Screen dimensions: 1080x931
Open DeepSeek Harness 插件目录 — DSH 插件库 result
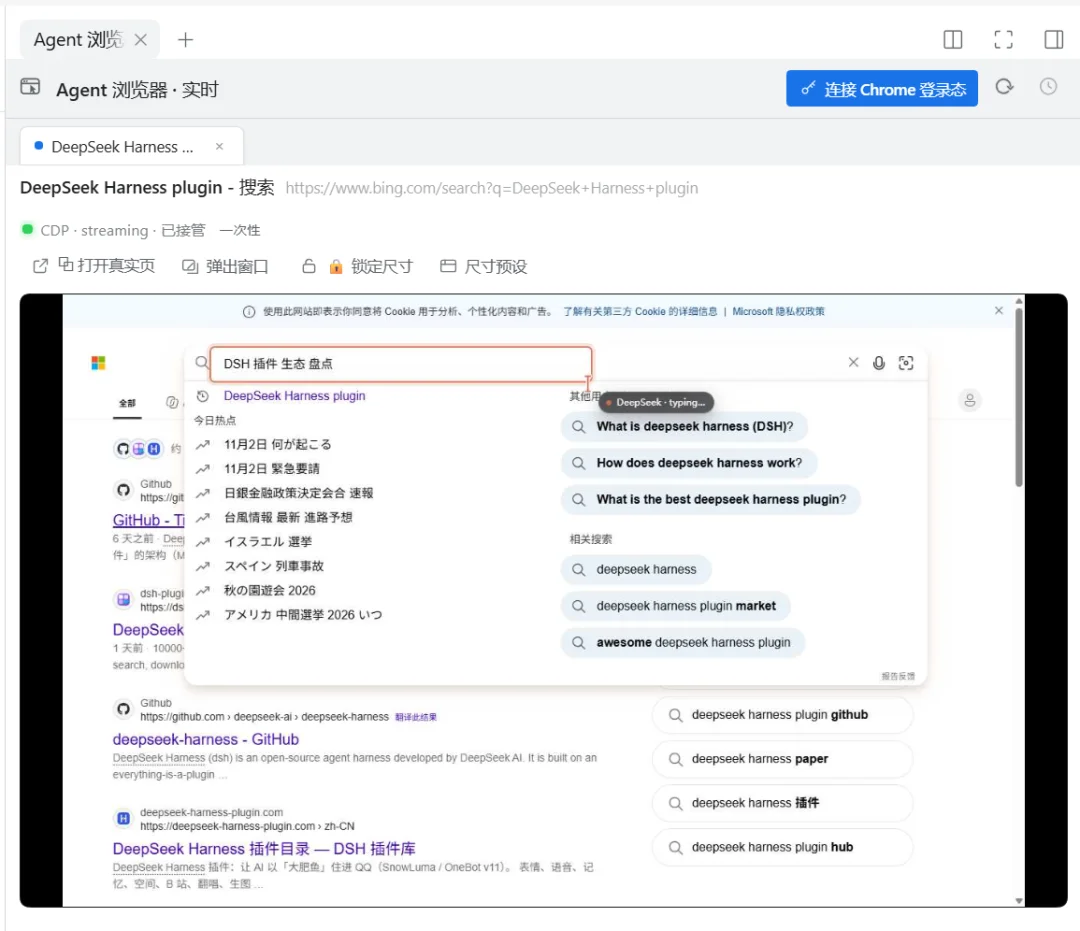tap(264, 849)
